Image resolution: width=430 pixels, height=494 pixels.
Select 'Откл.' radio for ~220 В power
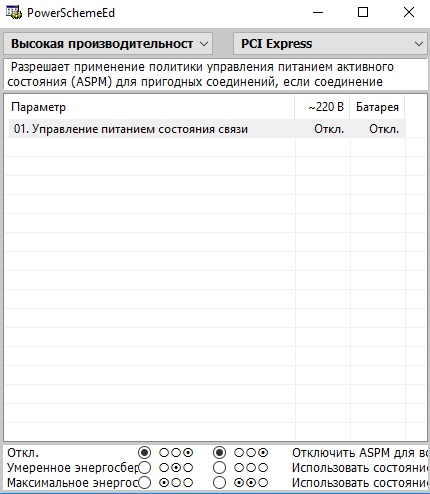pos(144,453)
